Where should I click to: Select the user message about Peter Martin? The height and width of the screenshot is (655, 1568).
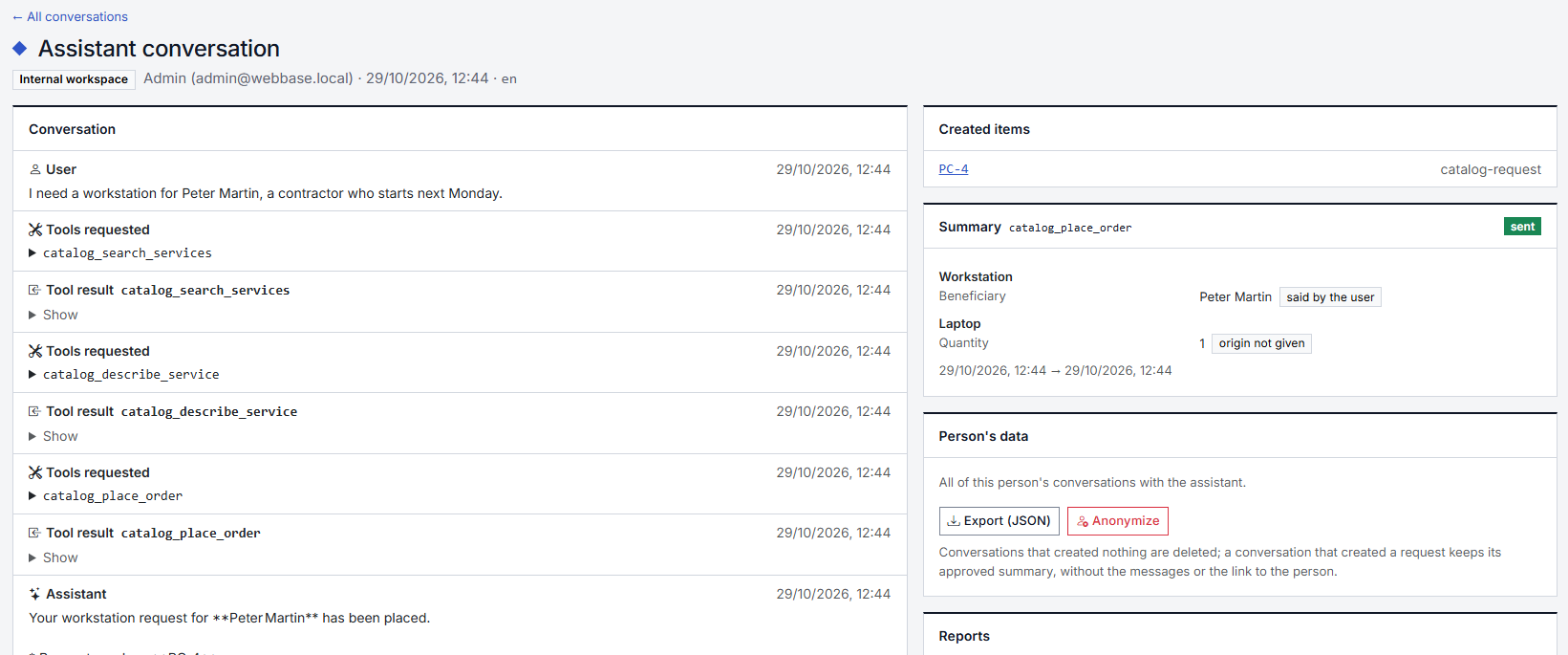[265, 193]
